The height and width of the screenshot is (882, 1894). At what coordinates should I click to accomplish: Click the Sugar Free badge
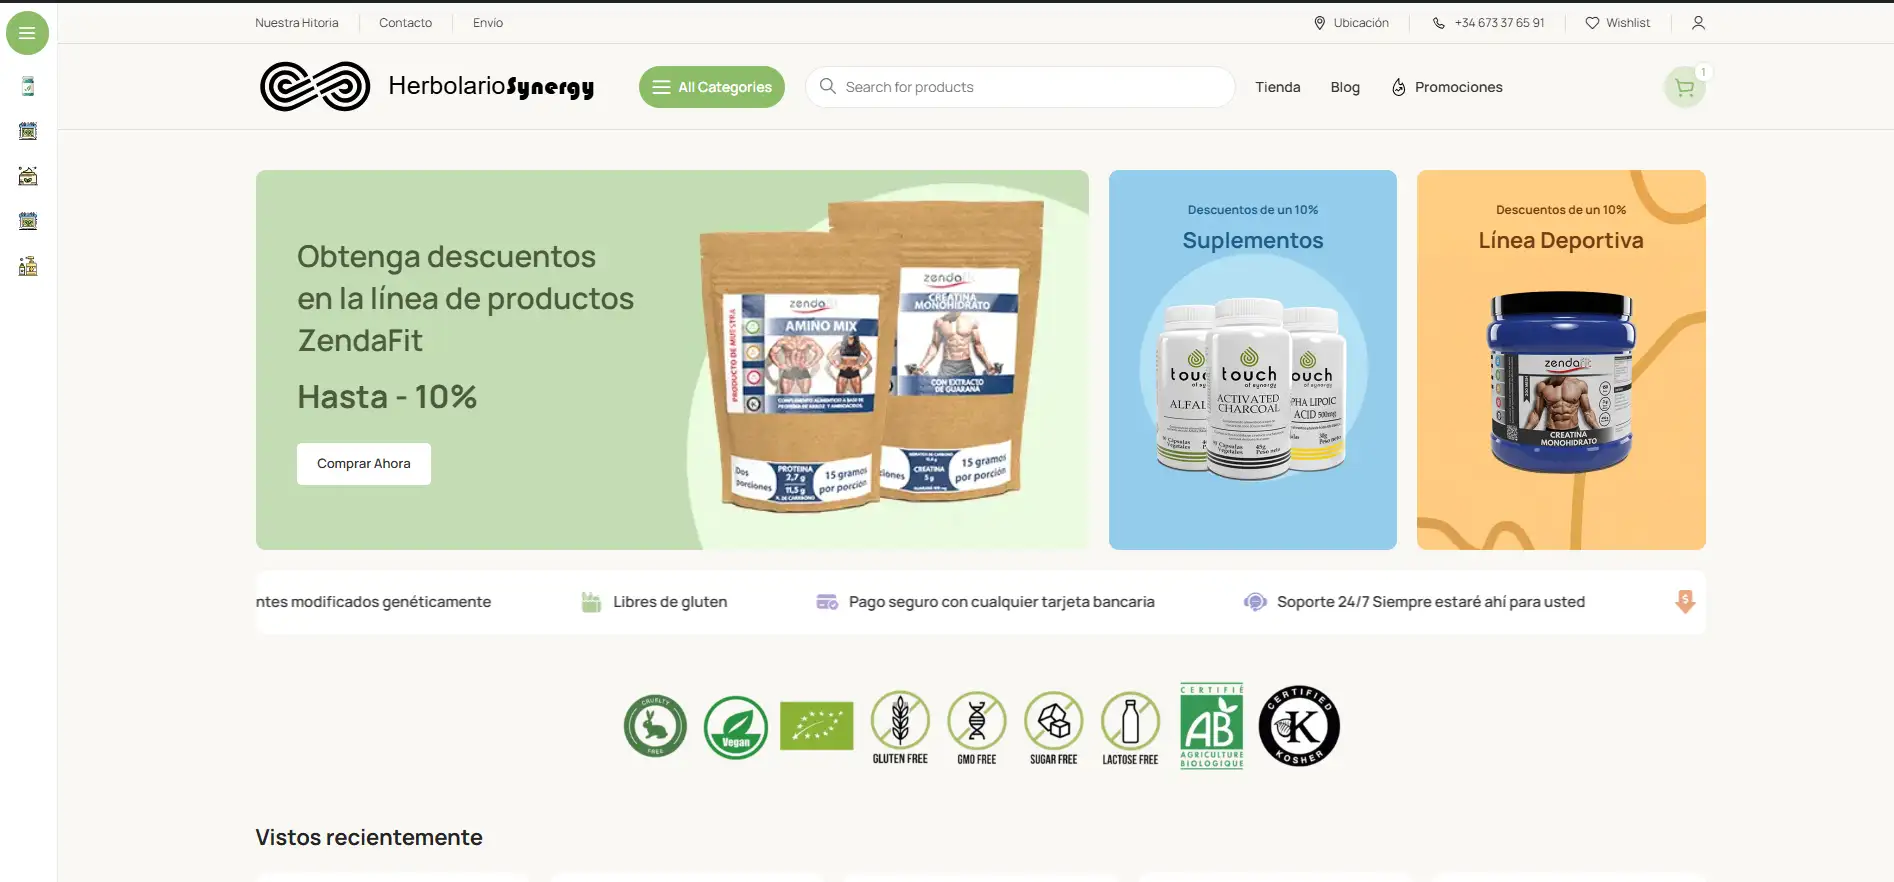tap(1054, 728)
